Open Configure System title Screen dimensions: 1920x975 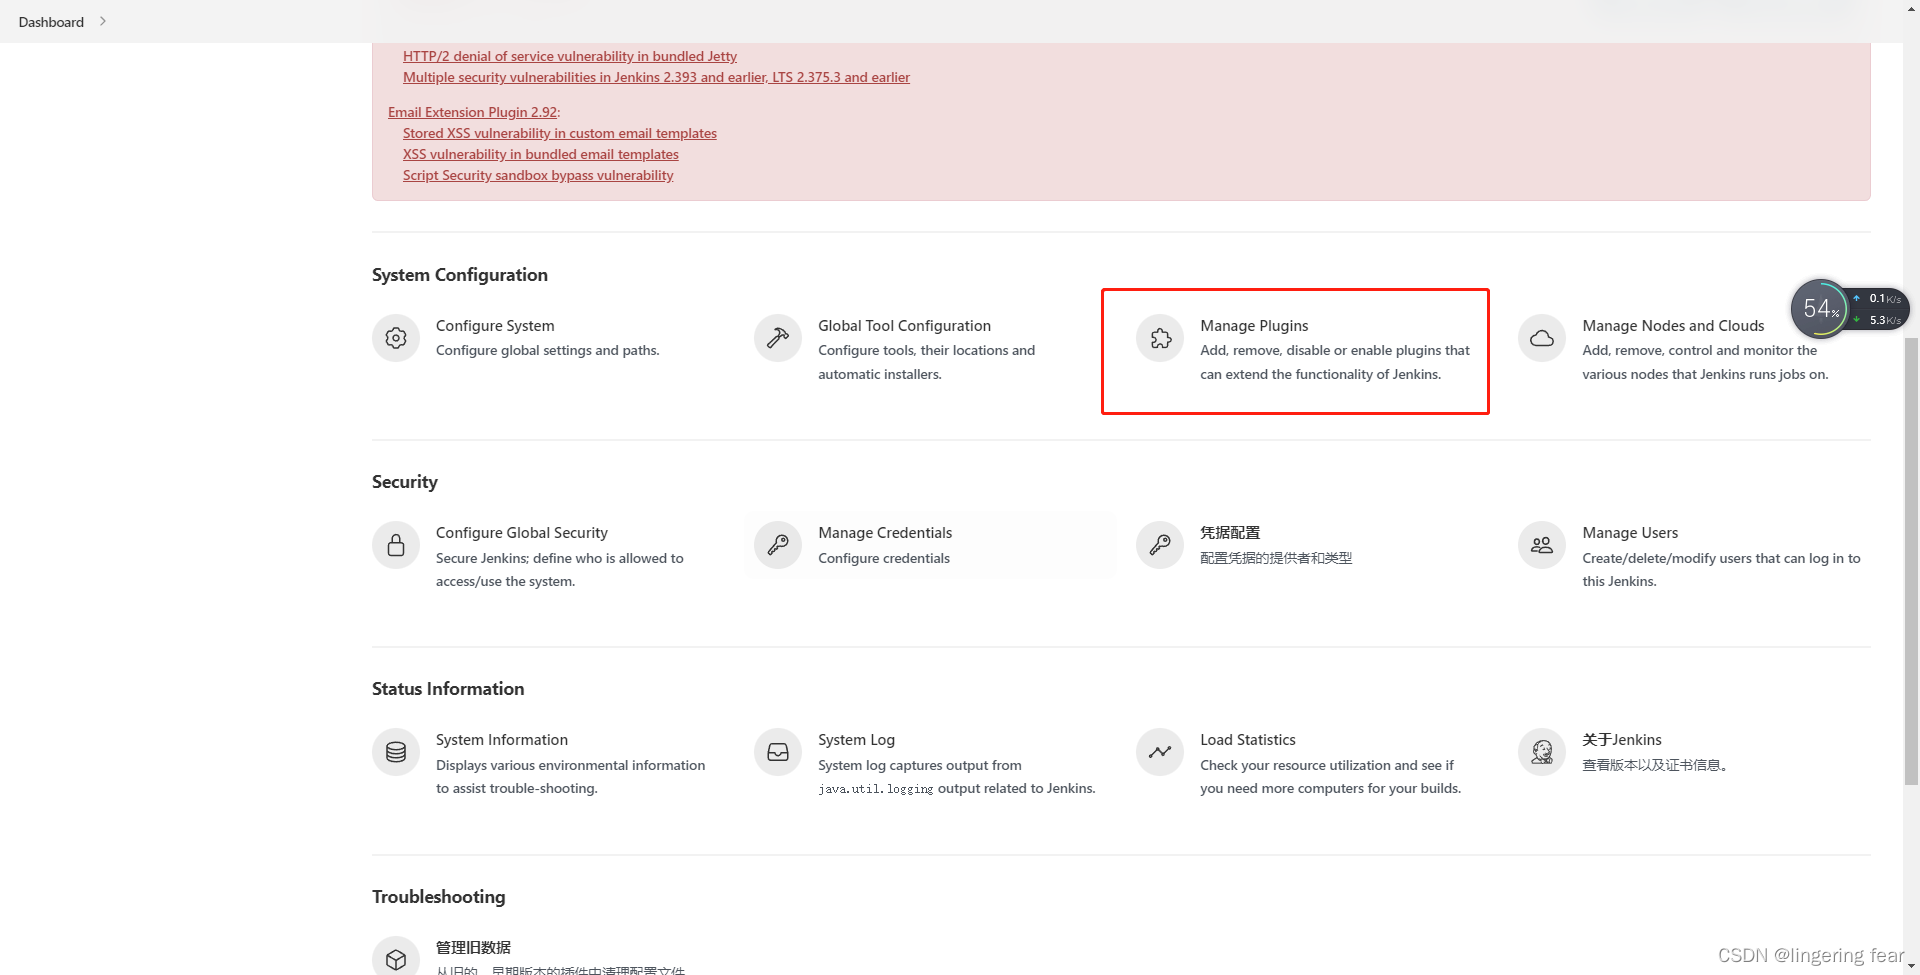pos(495,326)
